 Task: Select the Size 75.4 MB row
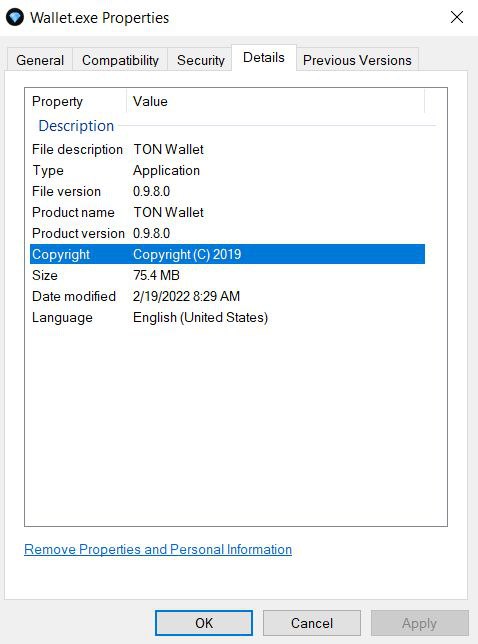(227, 275)
